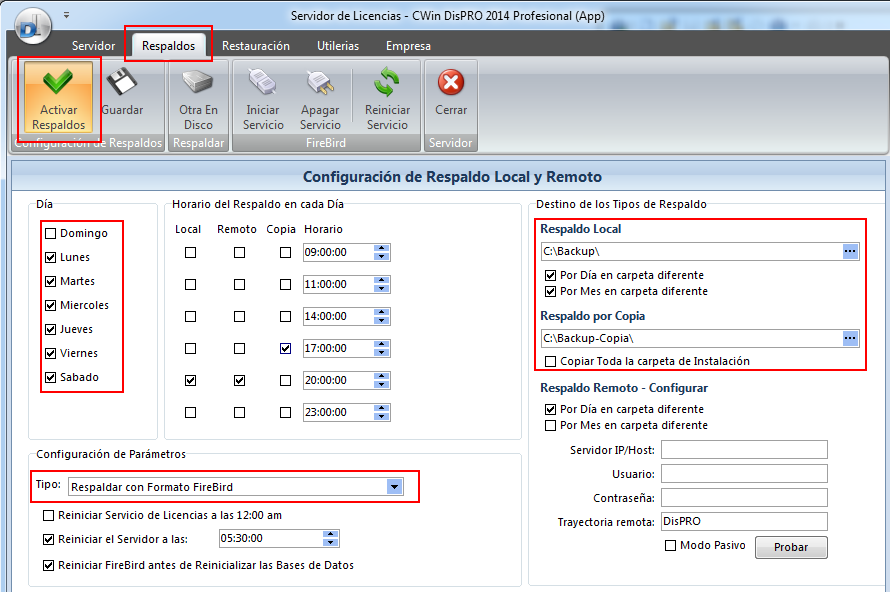Toggle the Modo Pasivo checkbox
Image resolution: width=890 pixels, height=592 pixels.
click(x=671, y=546)
